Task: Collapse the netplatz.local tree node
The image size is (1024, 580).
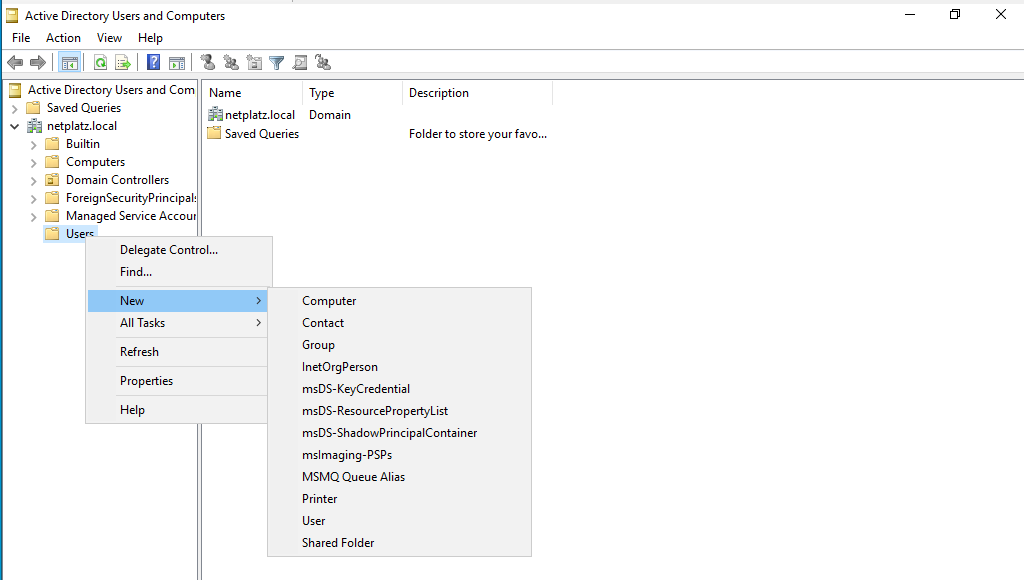Action: pos(14,126)
